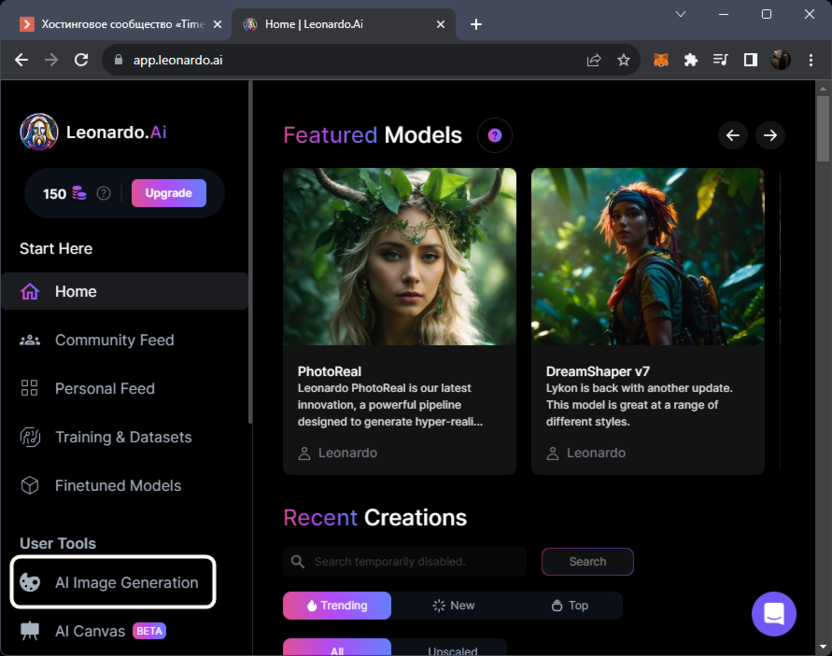Show previous featured models arrow
832x656 pixels.
pyautogui.click(x=733, y=135)
